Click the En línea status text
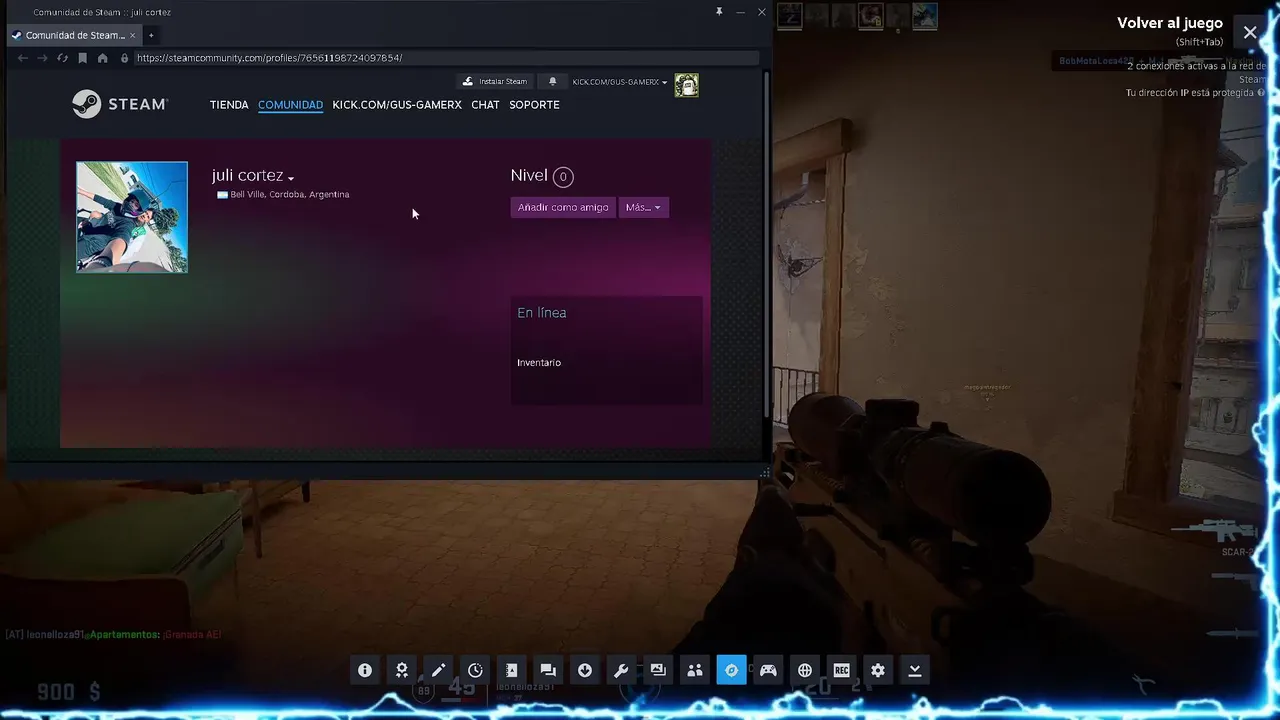 point(542,313)
